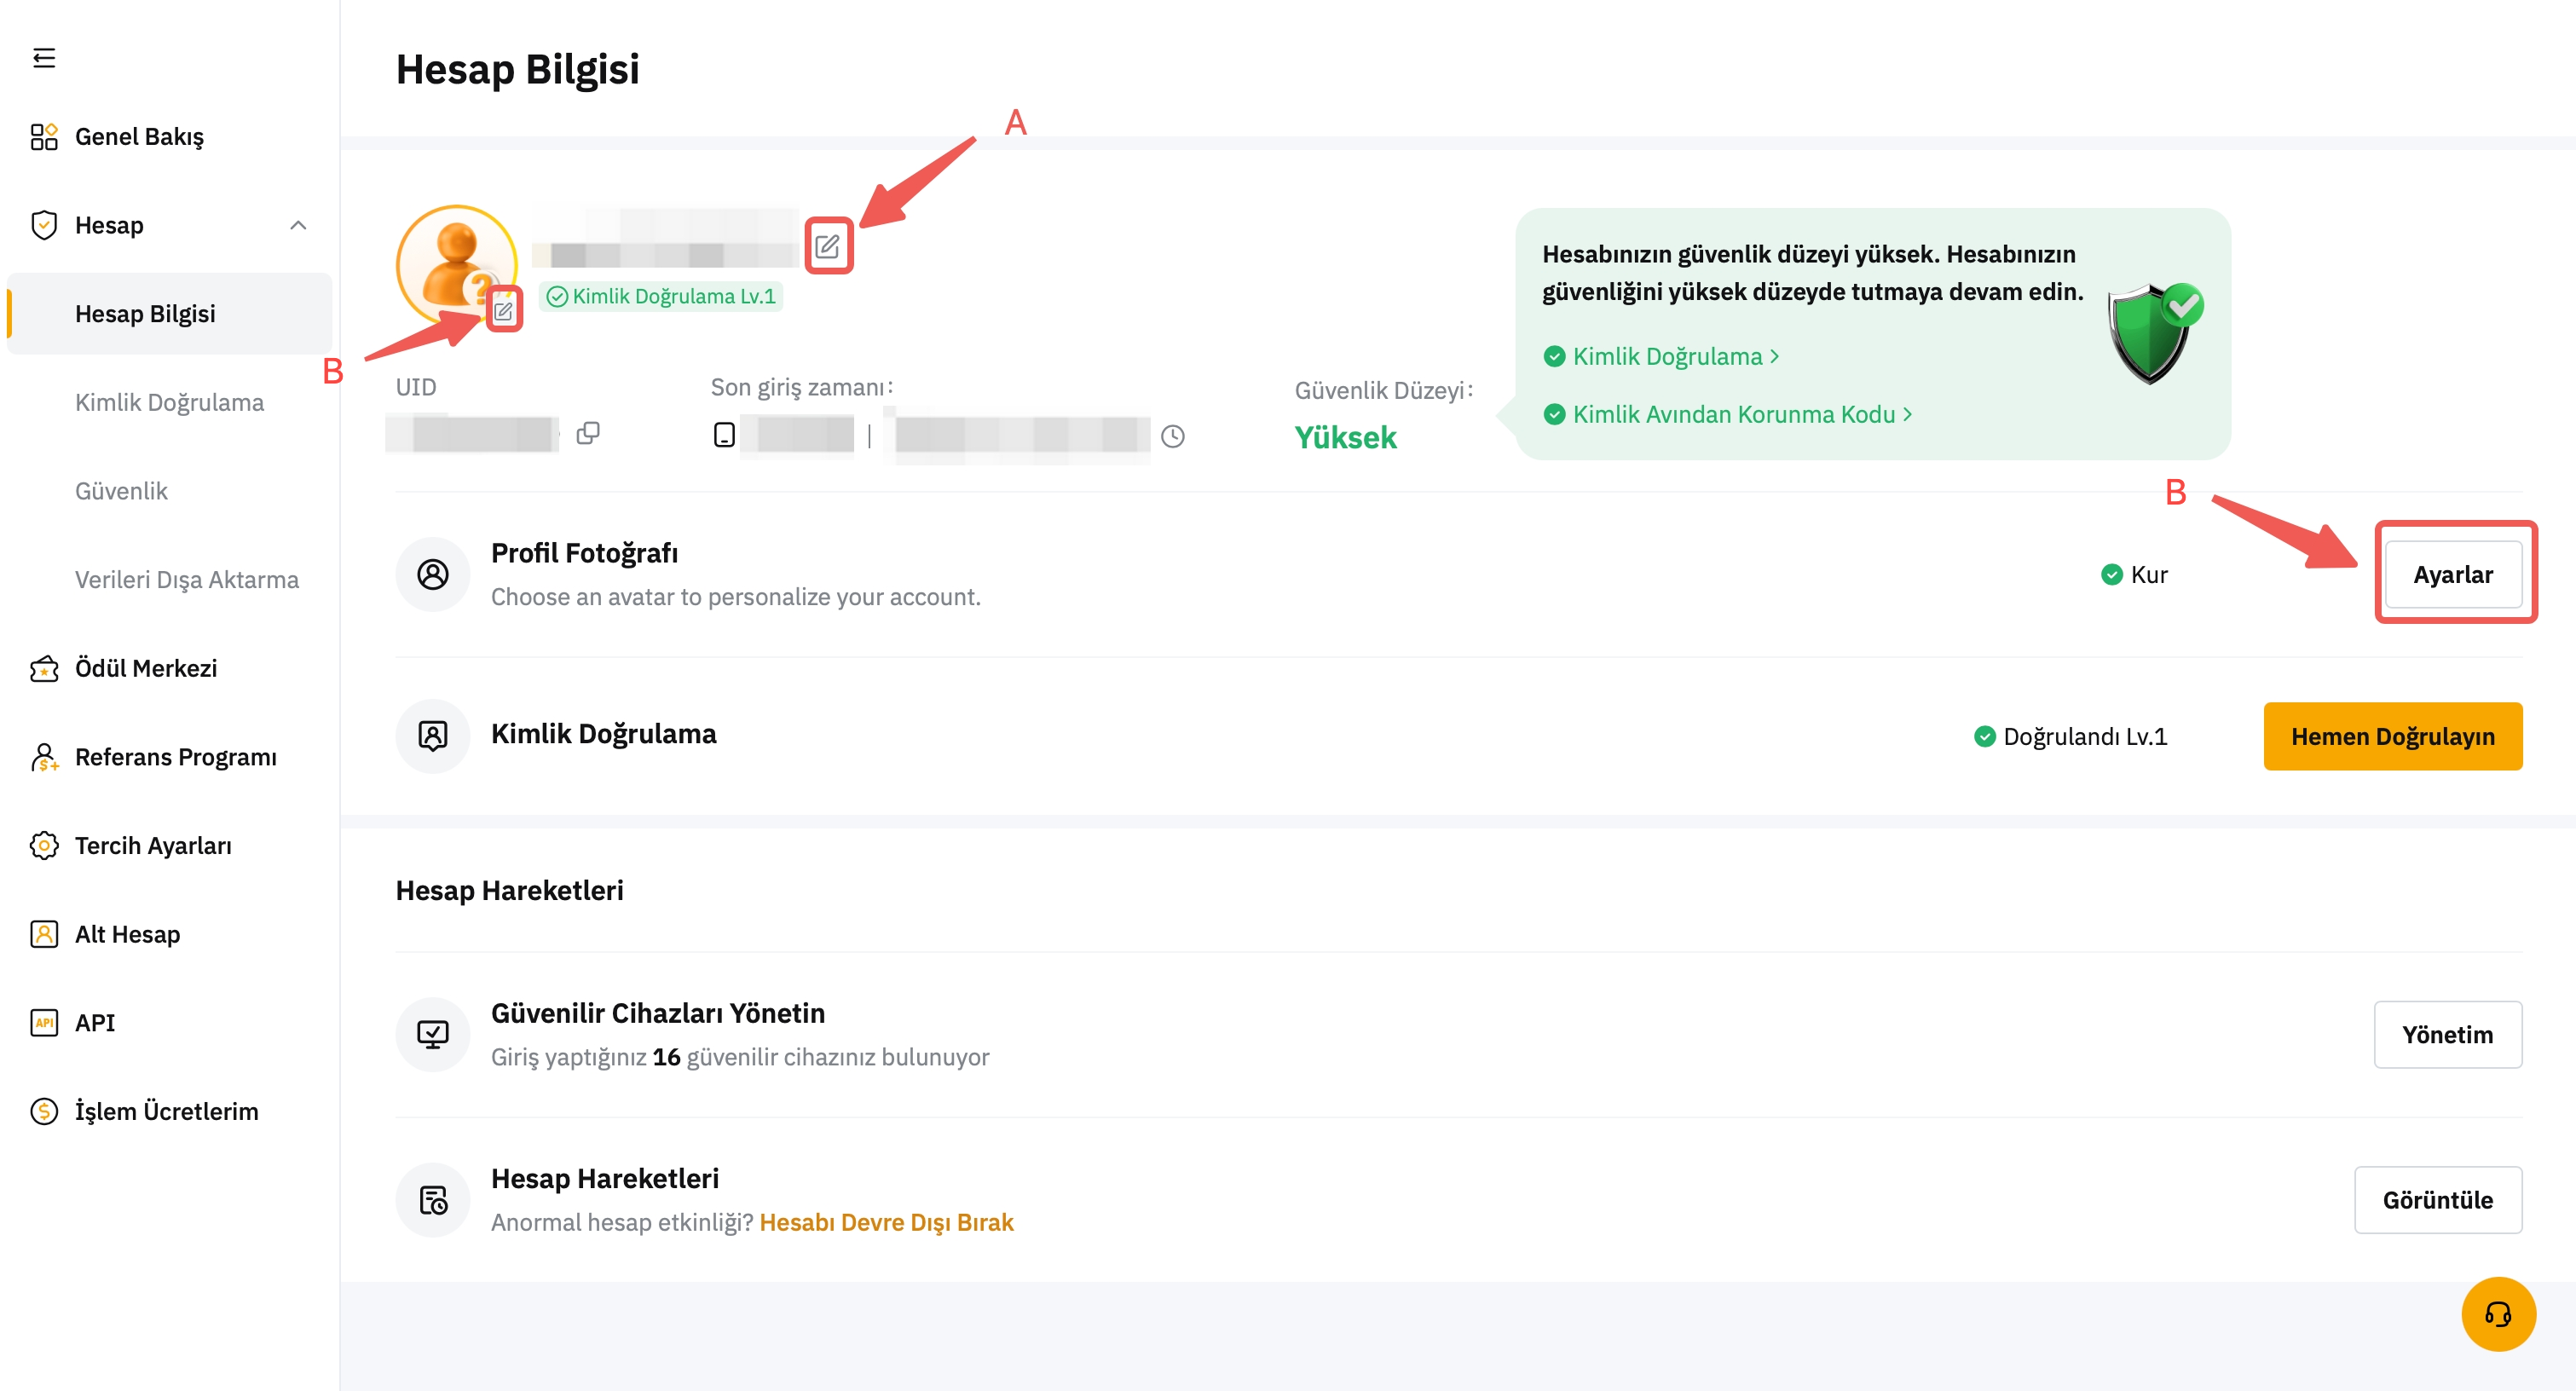The width and height of the screenshot is (2576, 1391).
Task: Open the API sidebar item
Action: pyautogui.click(x=95, y=1022)
